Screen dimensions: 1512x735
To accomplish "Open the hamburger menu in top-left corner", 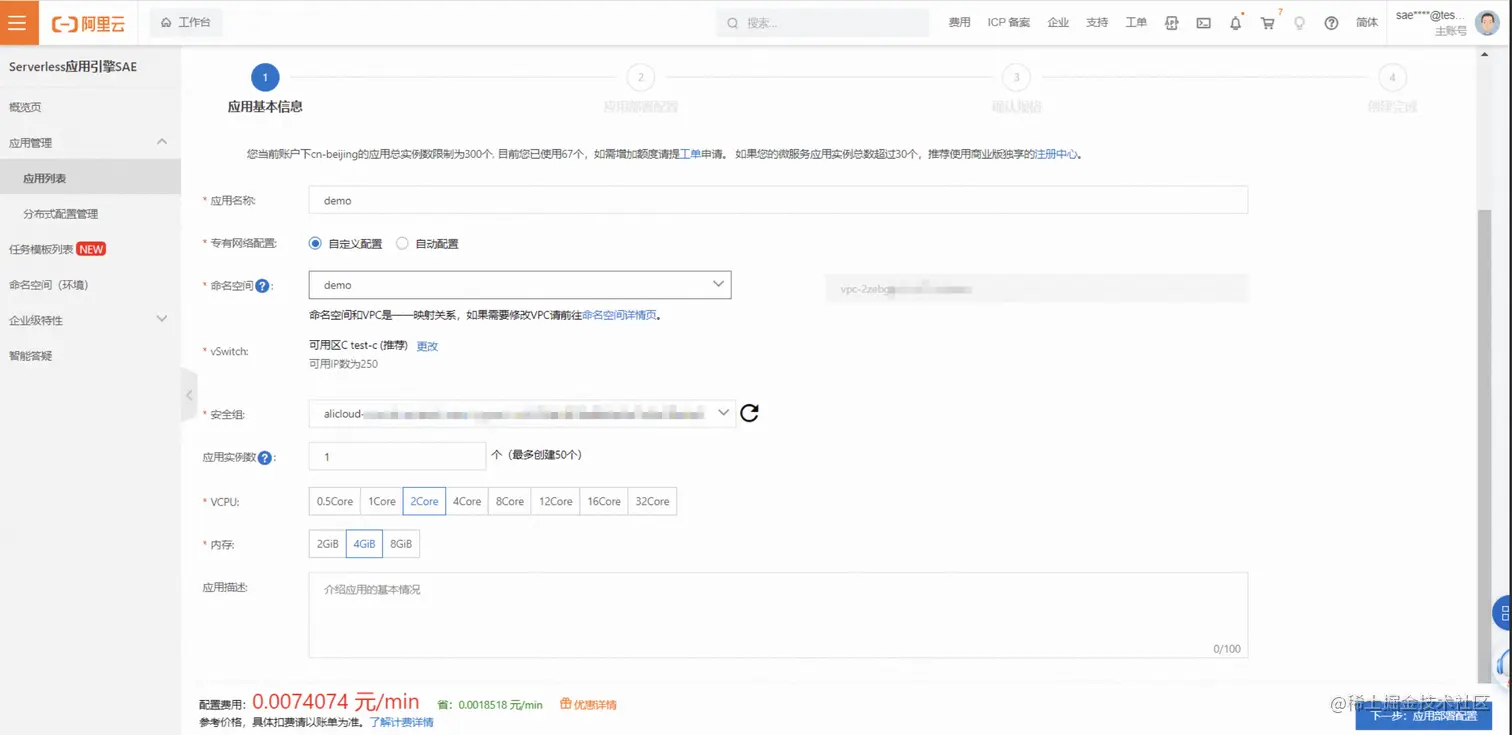I will 18,22.
